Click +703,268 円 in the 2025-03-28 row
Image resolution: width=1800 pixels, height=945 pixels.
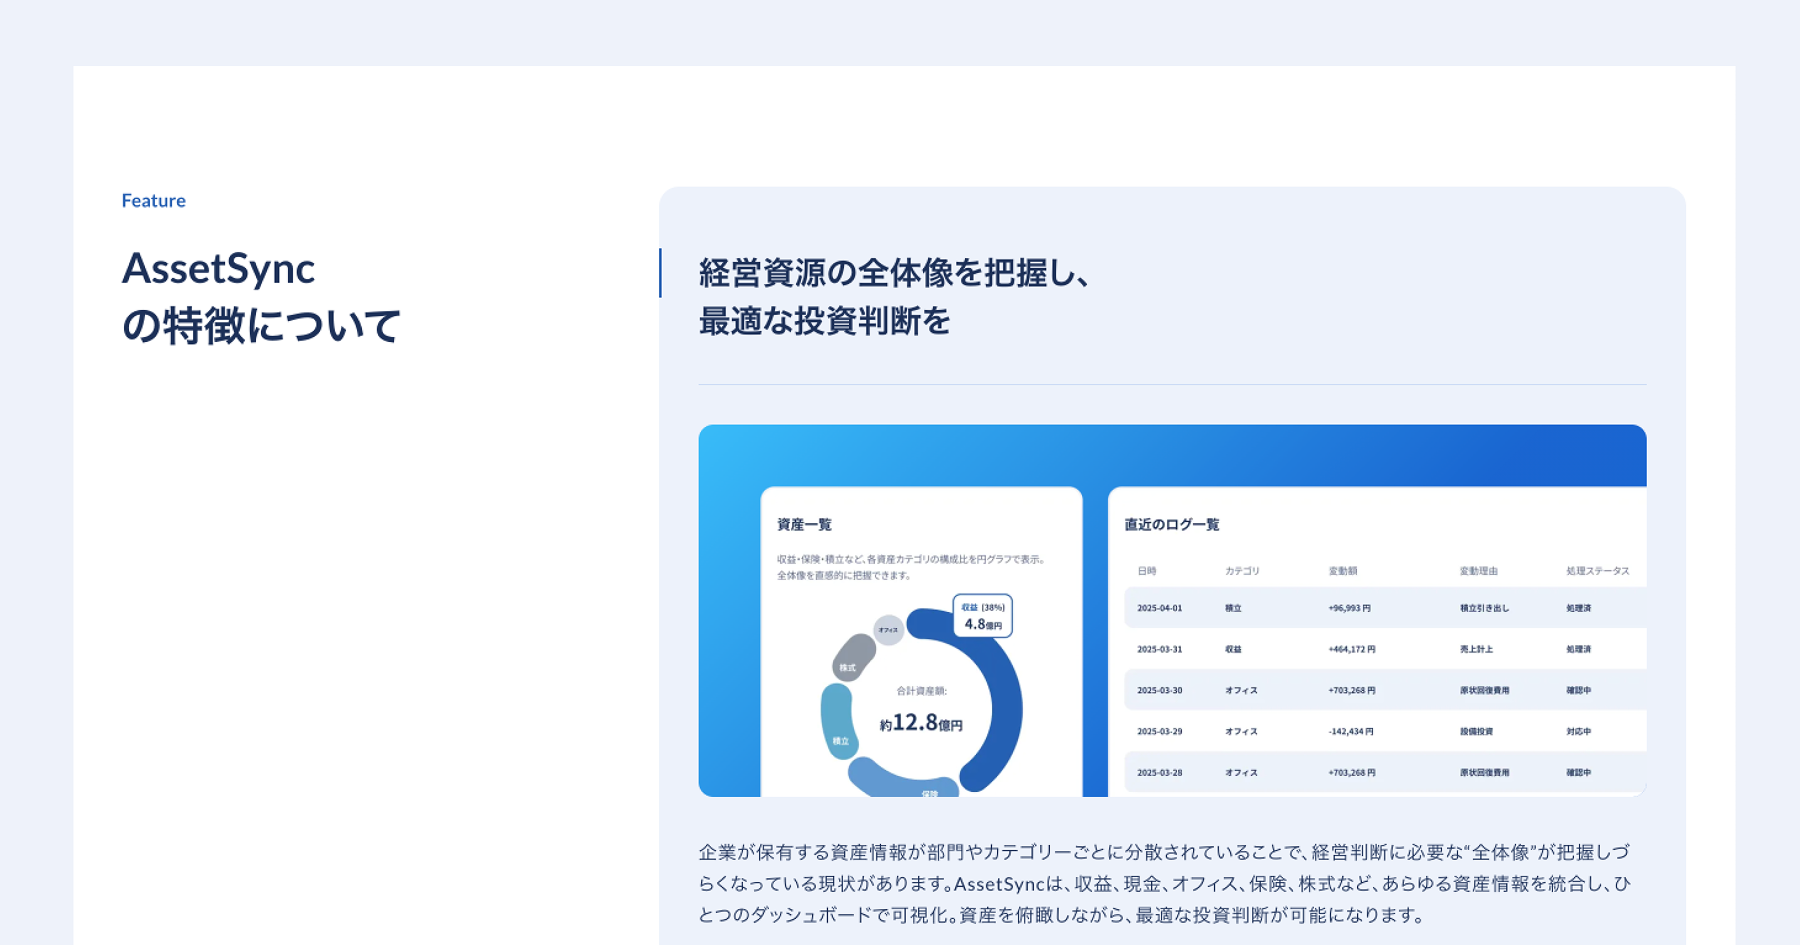(1352, 772)
